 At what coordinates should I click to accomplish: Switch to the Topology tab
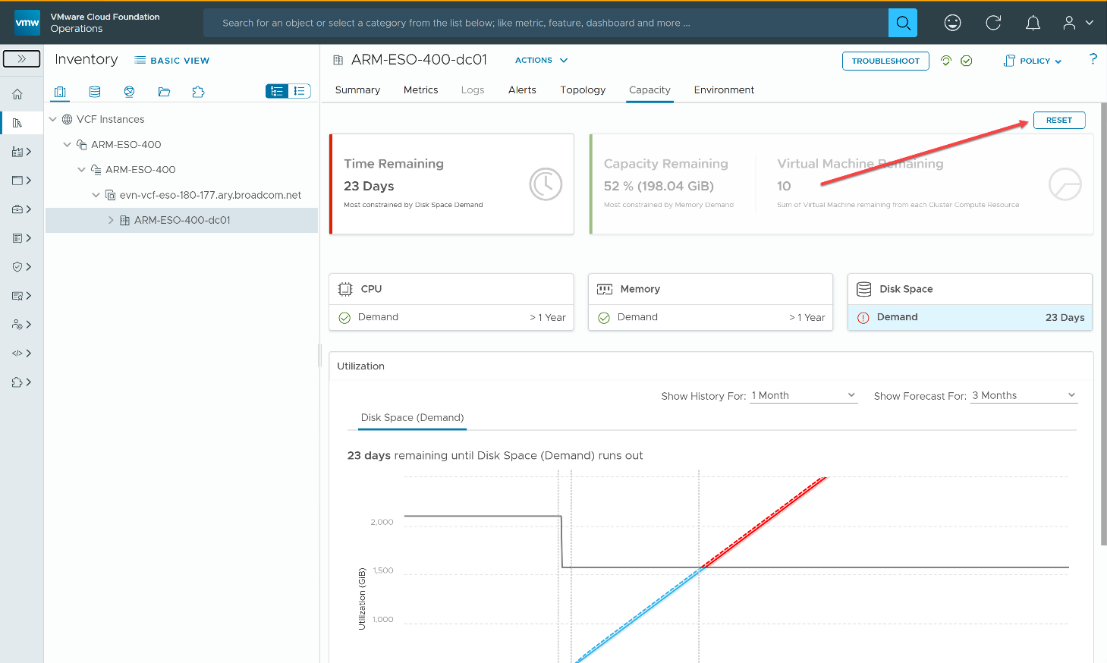tap(583, 90)
